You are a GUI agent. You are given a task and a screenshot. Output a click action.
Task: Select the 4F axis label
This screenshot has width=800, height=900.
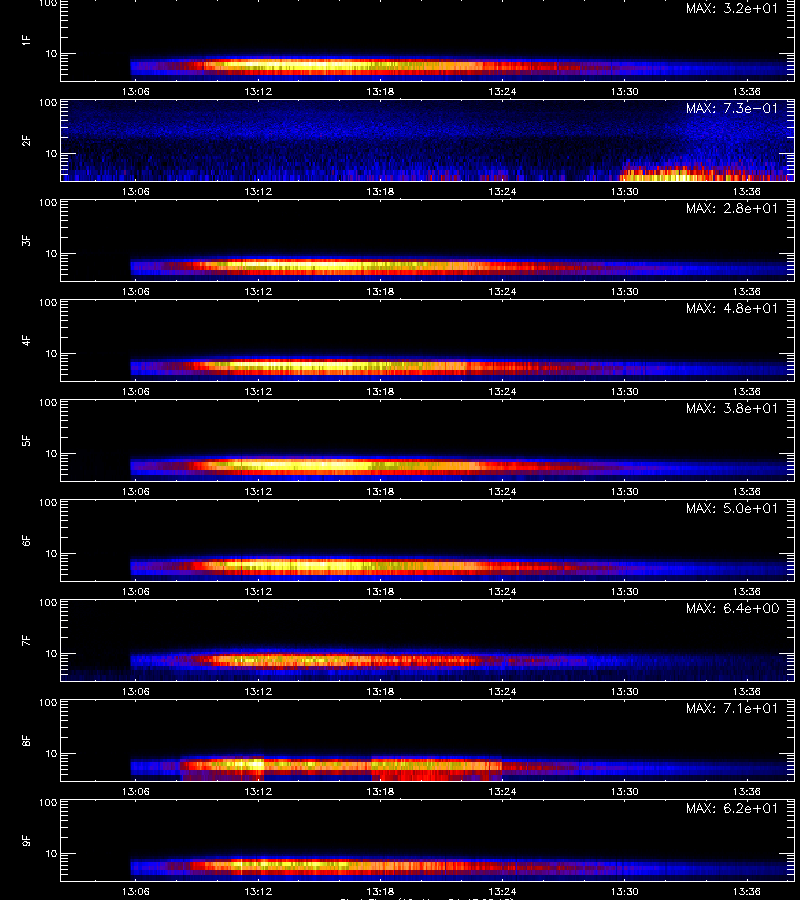26,340
